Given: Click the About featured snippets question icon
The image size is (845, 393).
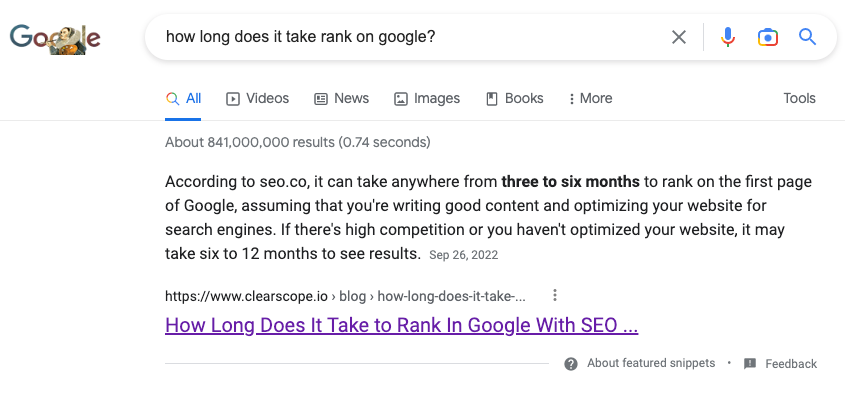Looking at the screenshot, I should point(571,364).
